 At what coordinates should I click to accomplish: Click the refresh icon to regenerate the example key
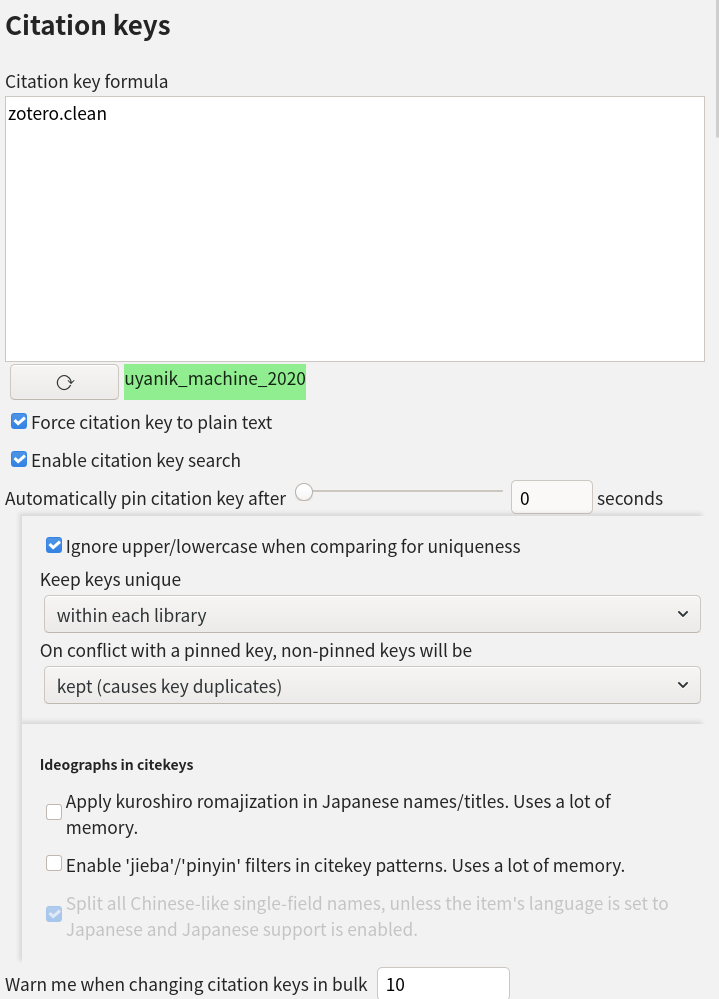(64, 381)
